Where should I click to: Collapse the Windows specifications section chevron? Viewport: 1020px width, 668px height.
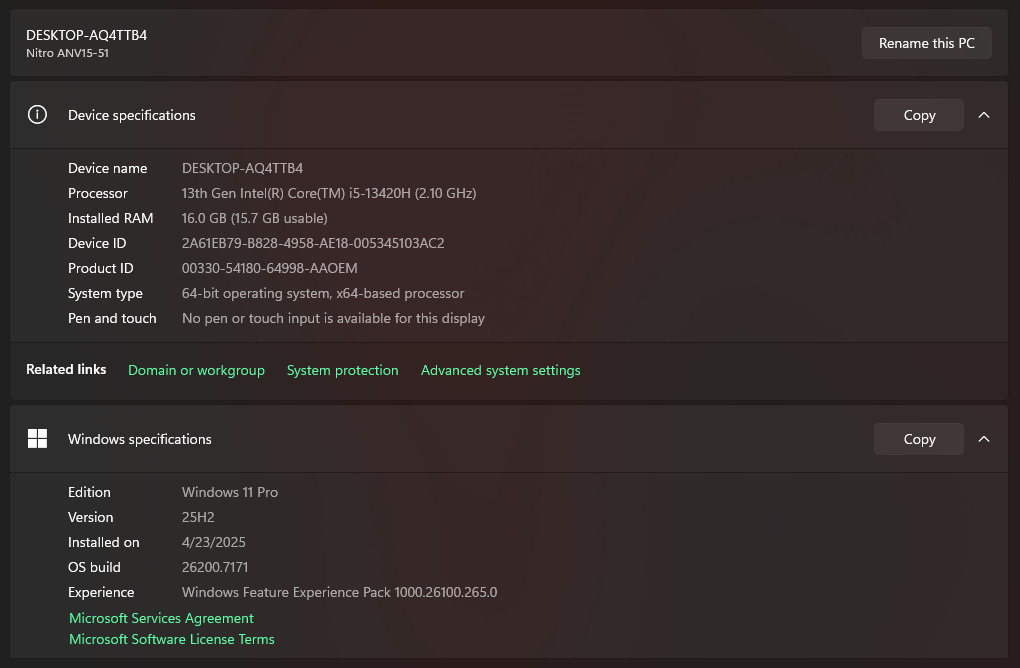pos(984,439)
